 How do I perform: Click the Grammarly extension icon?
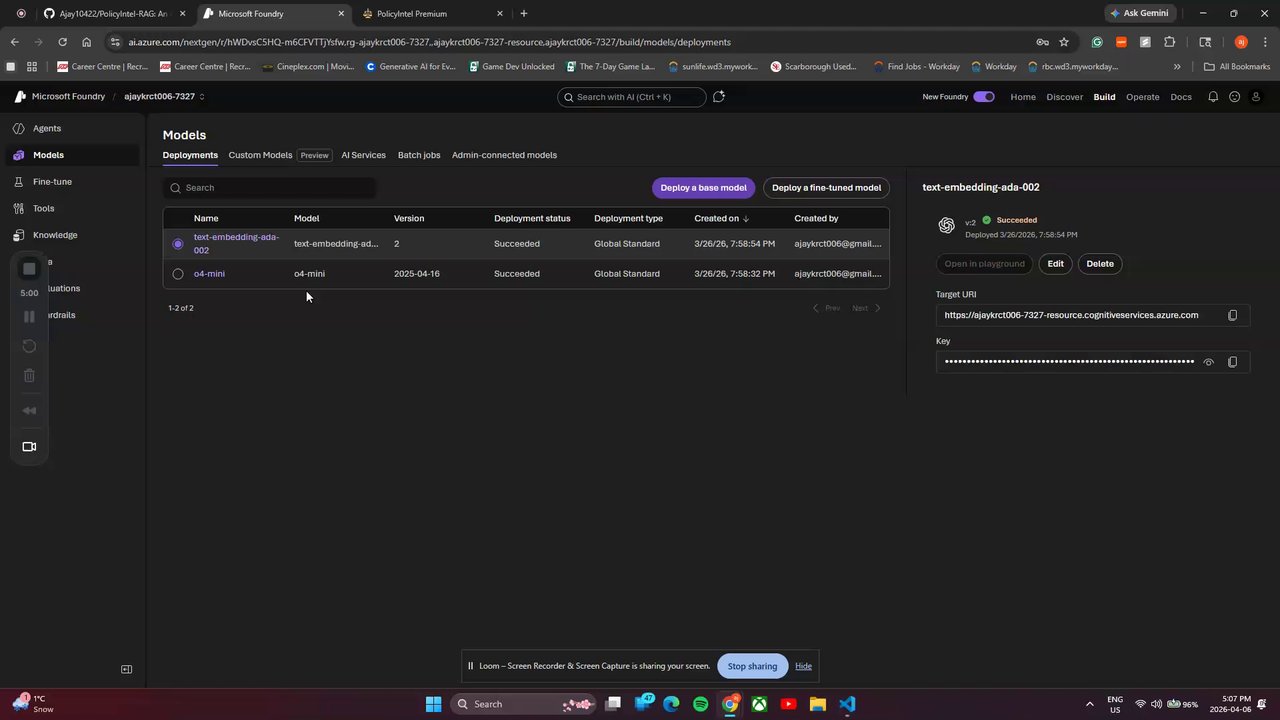[x=1097, y=42]
